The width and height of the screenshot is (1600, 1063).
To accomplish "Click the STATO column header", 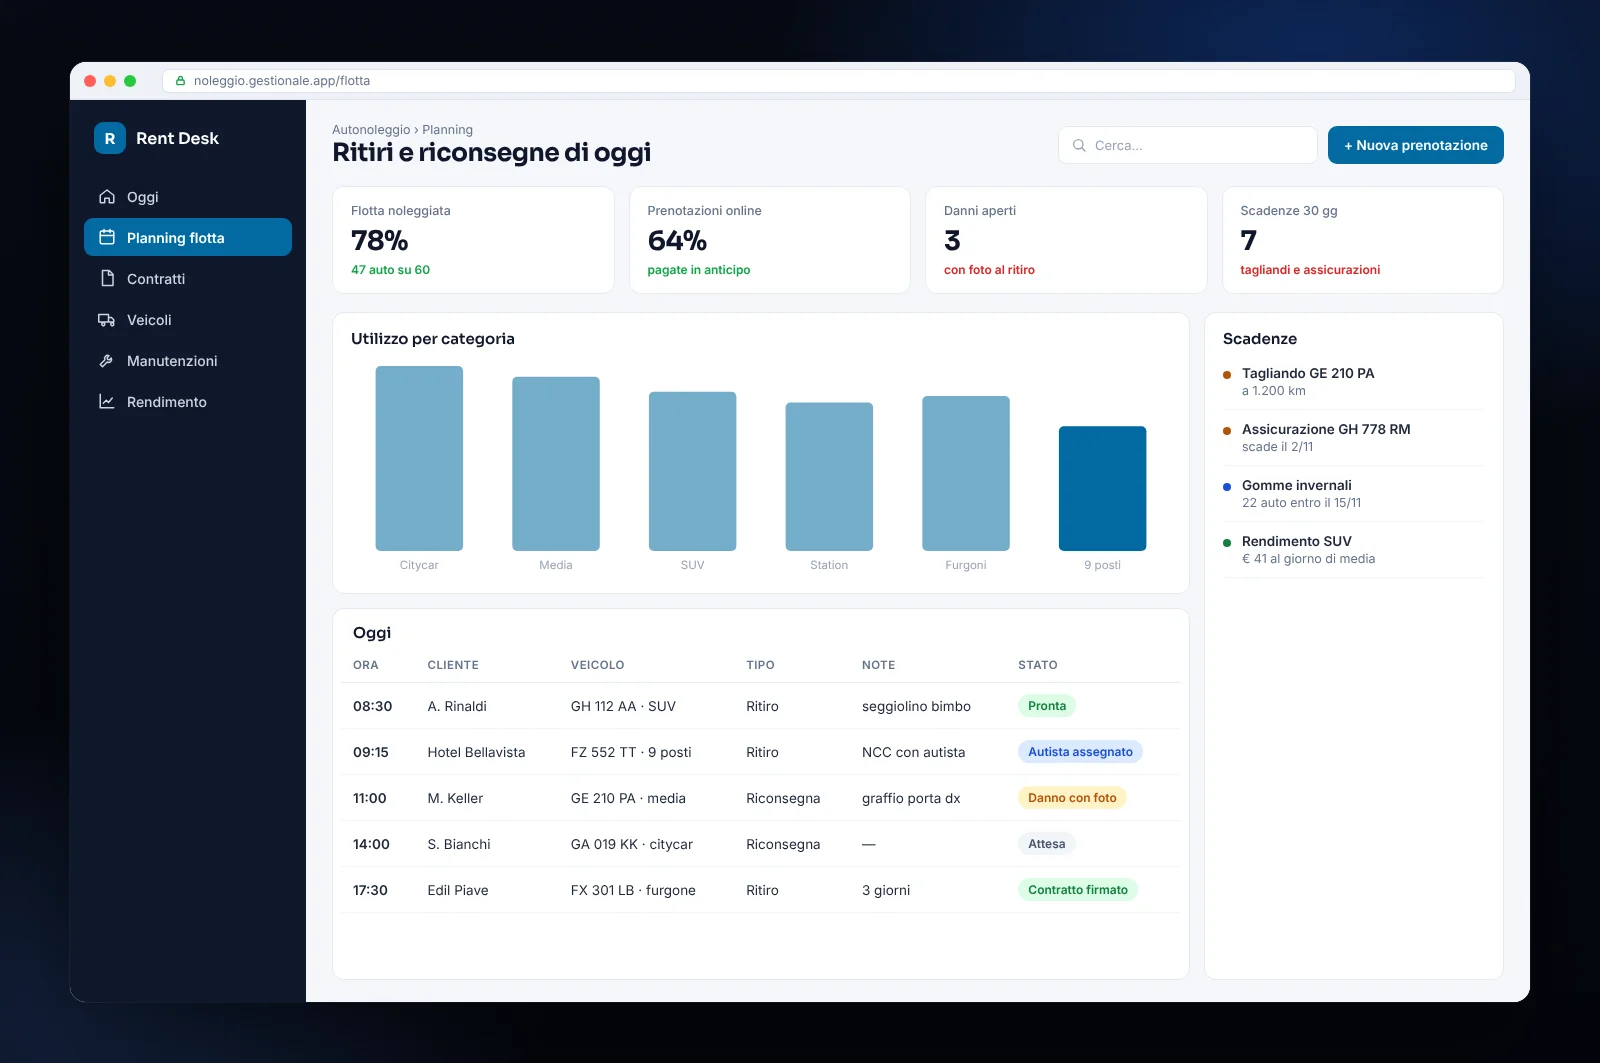I will [1038, 665].
